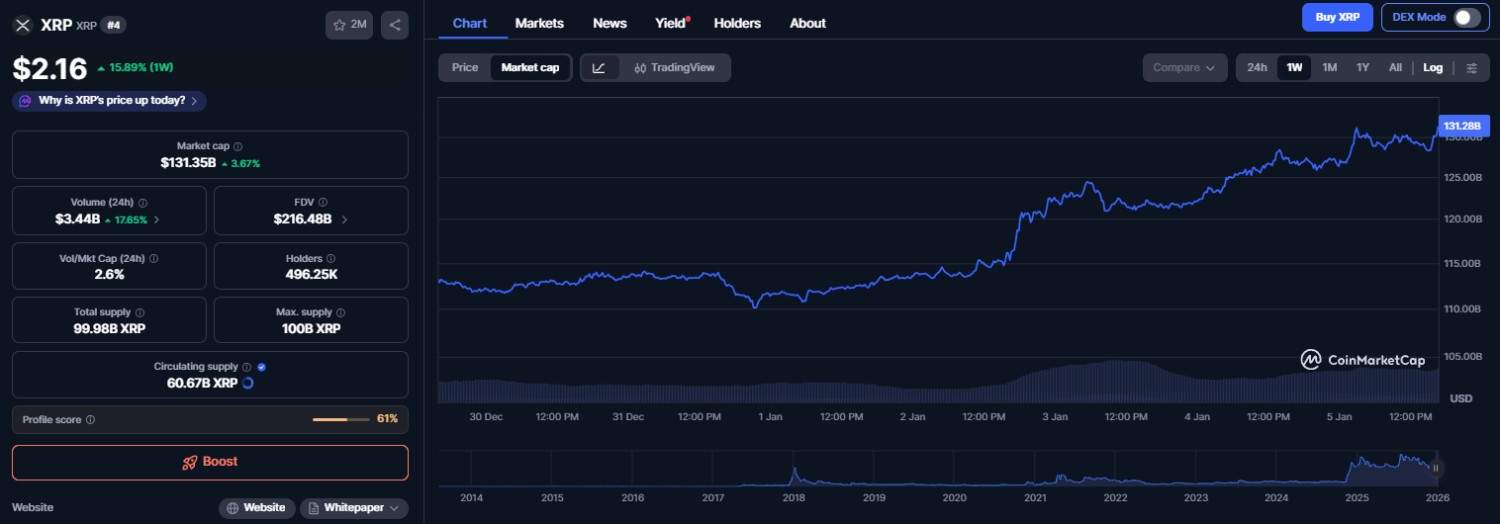Select Price view instead of Market cap
Image resolution: width=1500 pixels, height=524 pixels.
(465, 68)
